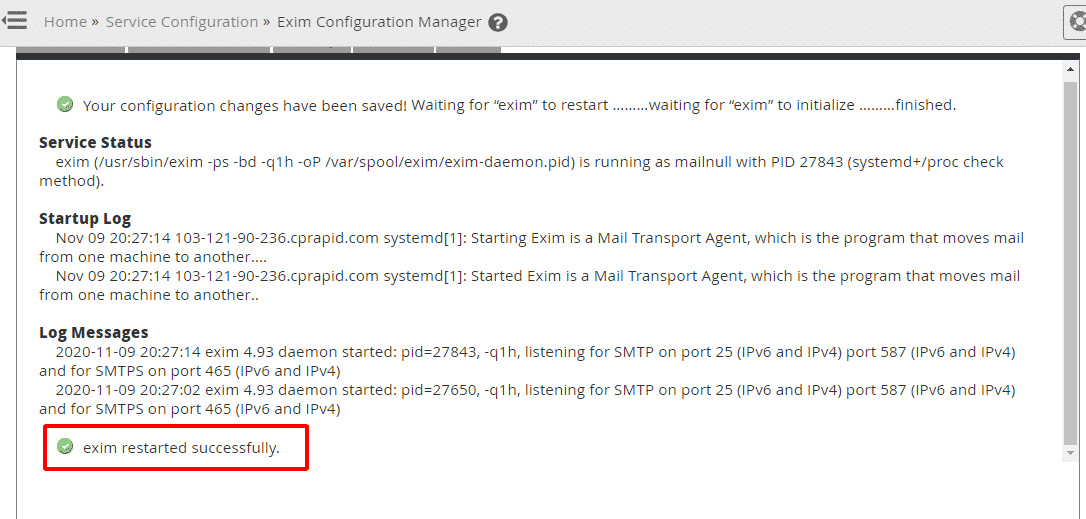1086x519 pixels.
Task: Click the 'exim restarted successfully' message
Action: coord(181,448)
